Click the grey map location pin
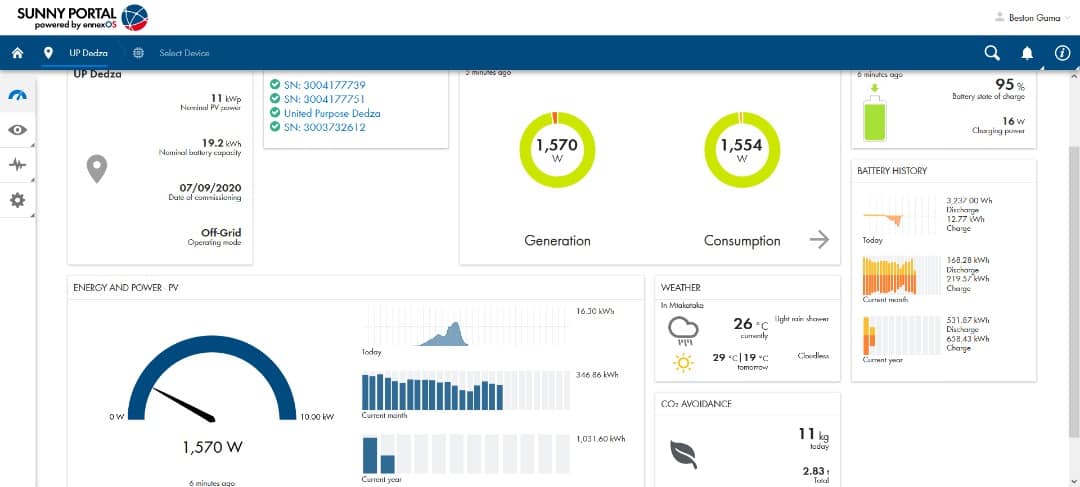 [x=96, y=169]
